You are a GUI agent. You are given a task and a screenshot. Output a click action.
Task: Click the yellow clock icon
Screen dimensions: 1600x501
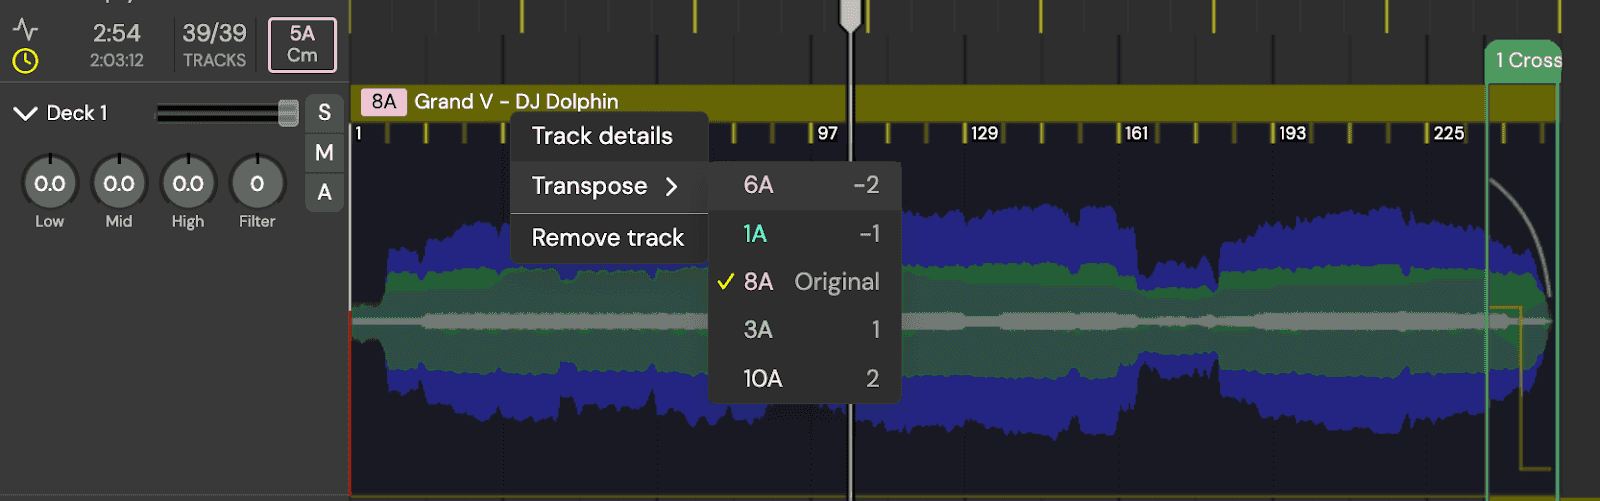25,61
